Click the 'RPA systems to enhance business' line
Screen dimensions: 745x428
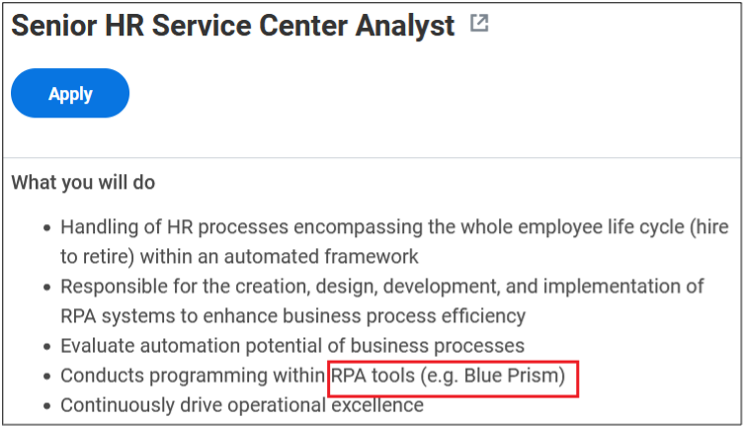tap(293, 316)
